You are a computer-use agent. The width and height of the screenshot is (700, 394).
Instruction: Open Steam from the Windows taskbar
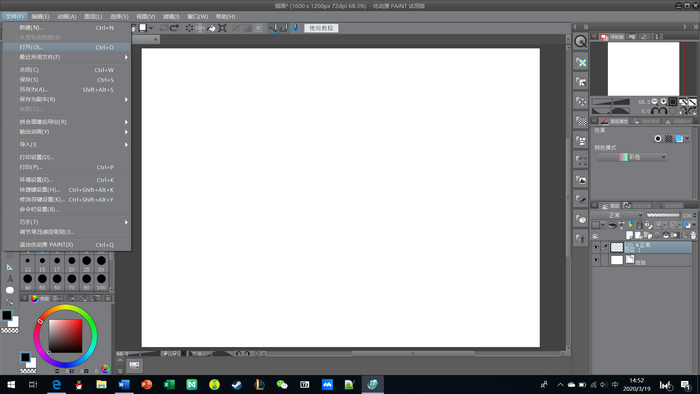237,384
